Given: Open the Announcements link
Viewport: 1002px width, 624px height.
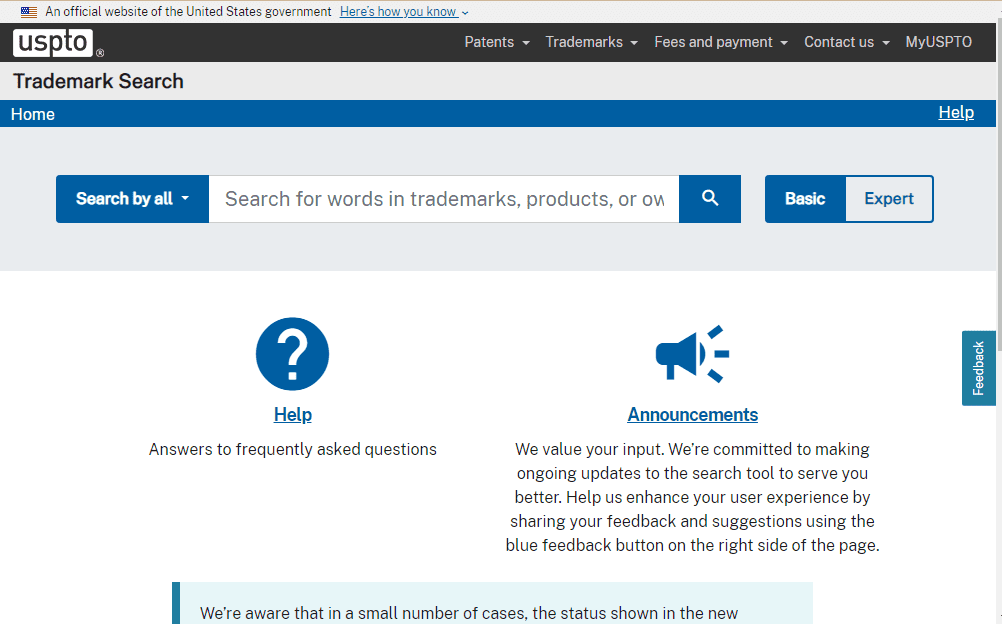Looking at the screenshot, I should [693, 414].
